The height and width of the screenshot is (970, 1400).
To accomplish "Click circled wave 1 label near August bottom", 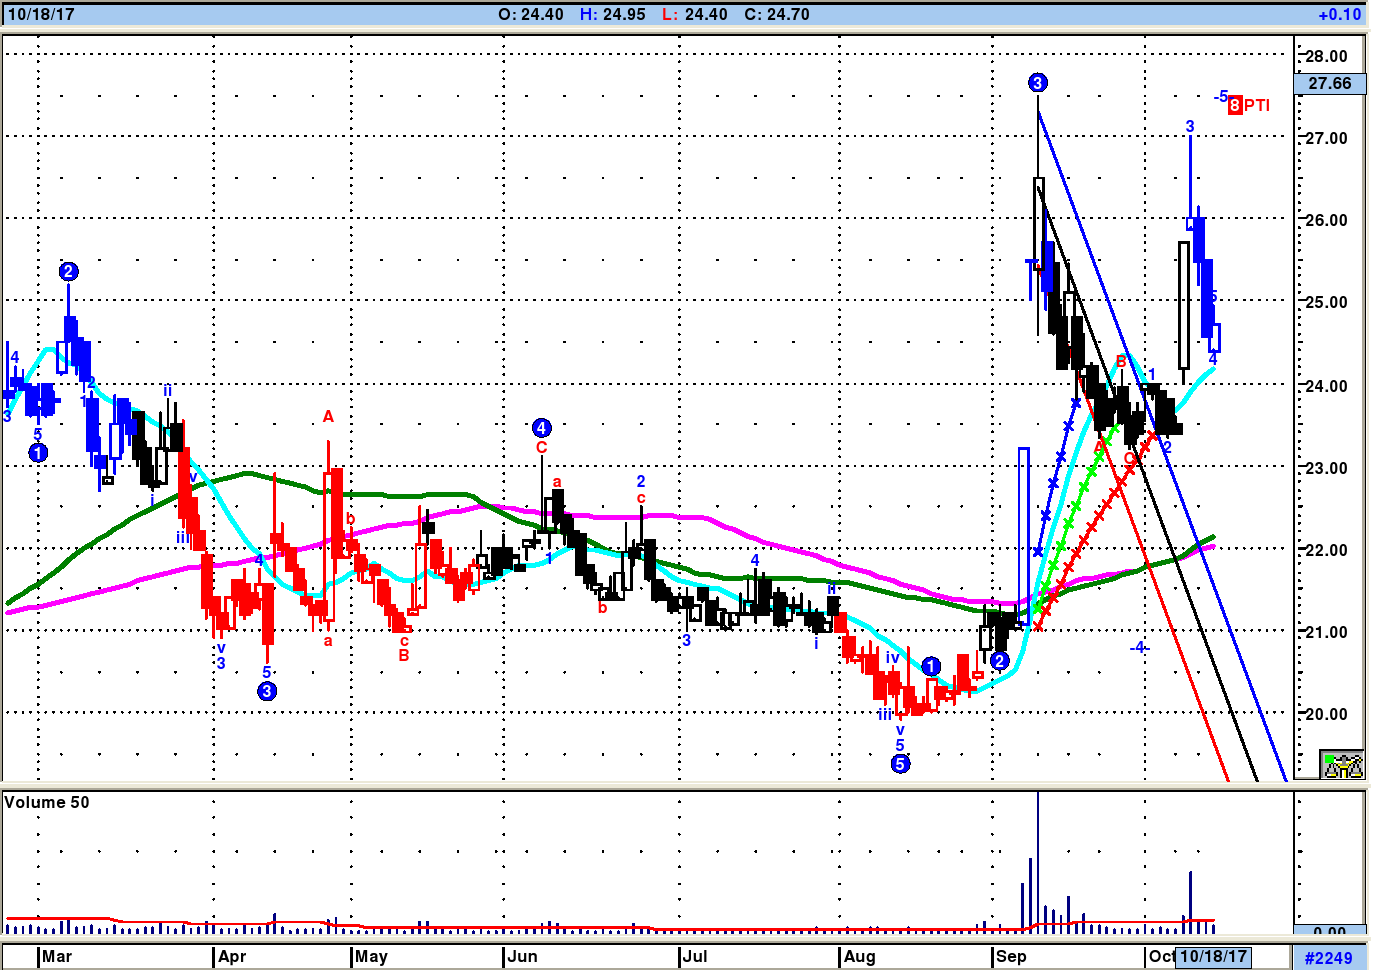I will (931, 666).
